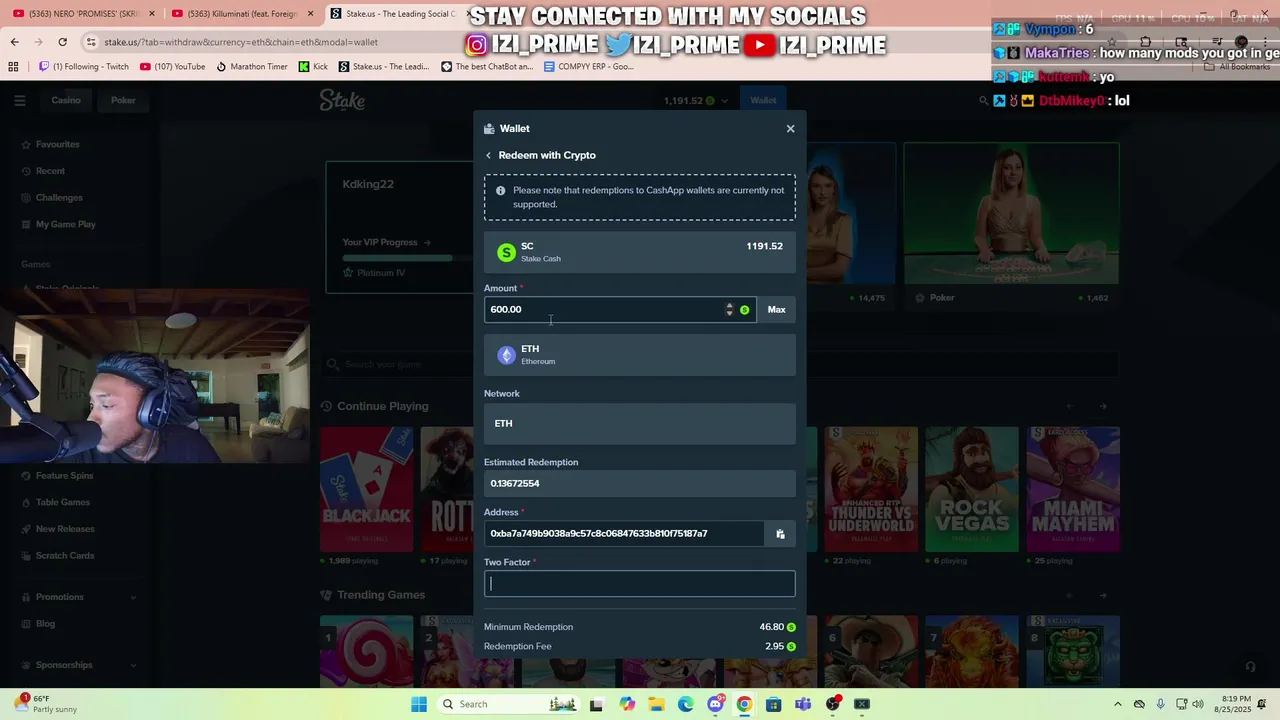Open Casino tab on Stake header
Image resolution: width=1280 pixels, height=720 pixels.
click(x=66, y=100)
